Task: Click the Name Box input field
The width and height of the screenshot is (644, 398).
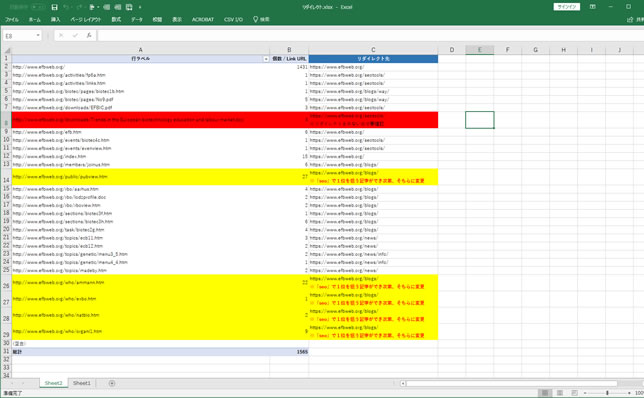Action: point(19,36)
